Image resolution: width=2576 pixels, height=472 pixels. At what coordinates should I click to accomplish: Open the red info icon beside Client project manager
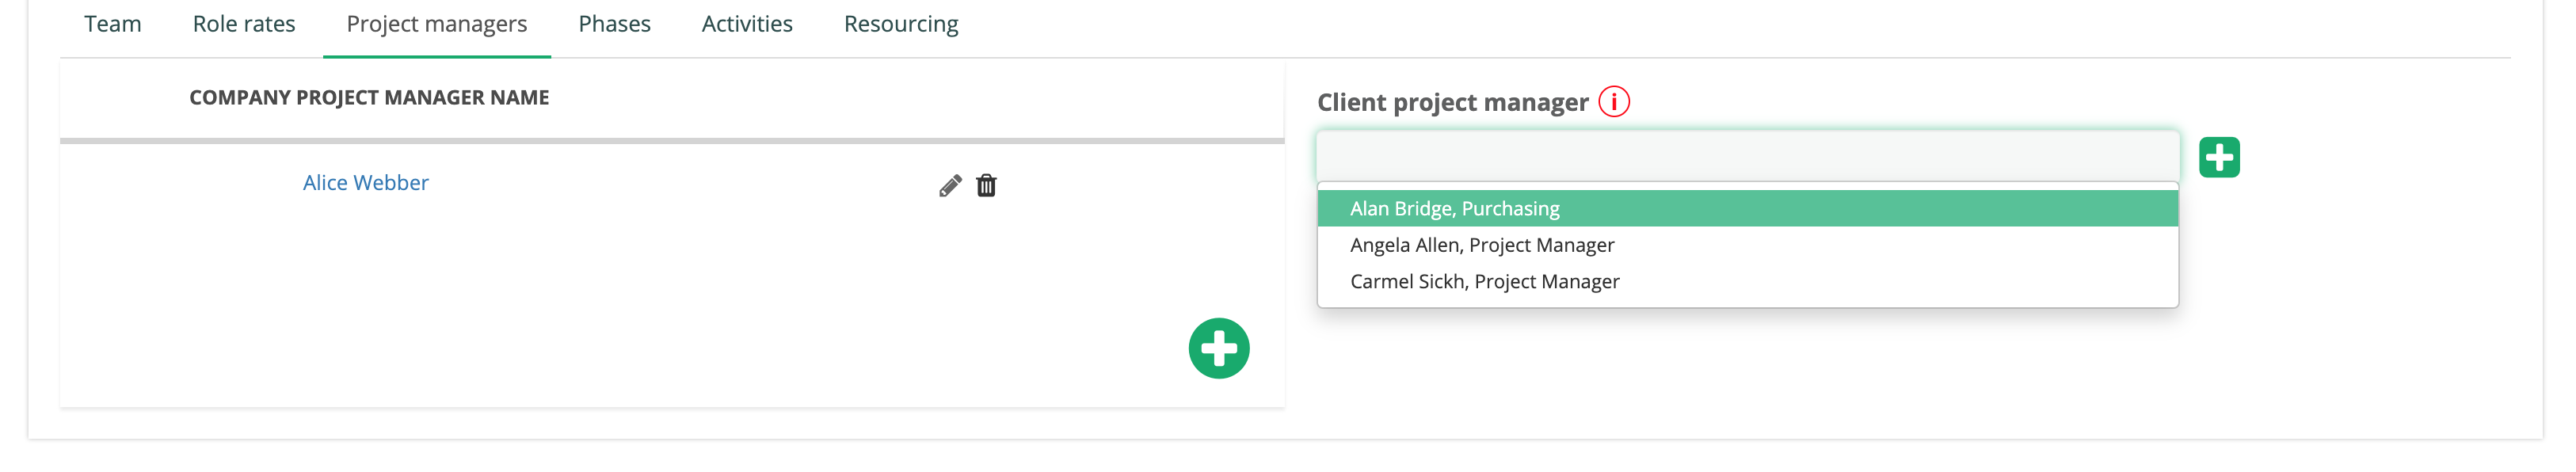pyautogui.click(x=1613, y=102)
